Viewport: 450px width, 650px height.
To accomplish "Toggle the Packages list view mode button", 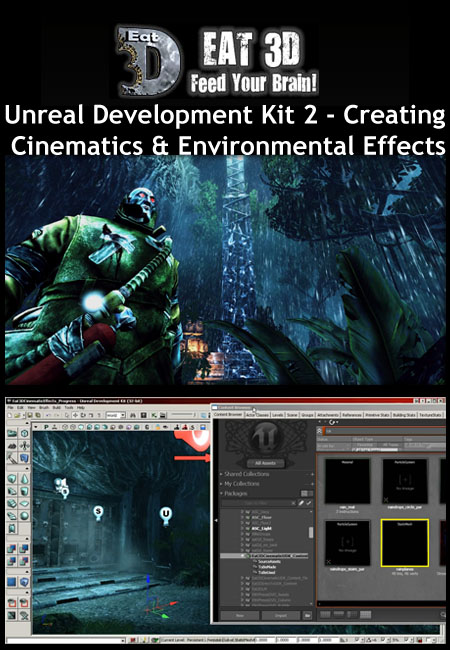I will point(307,493).
